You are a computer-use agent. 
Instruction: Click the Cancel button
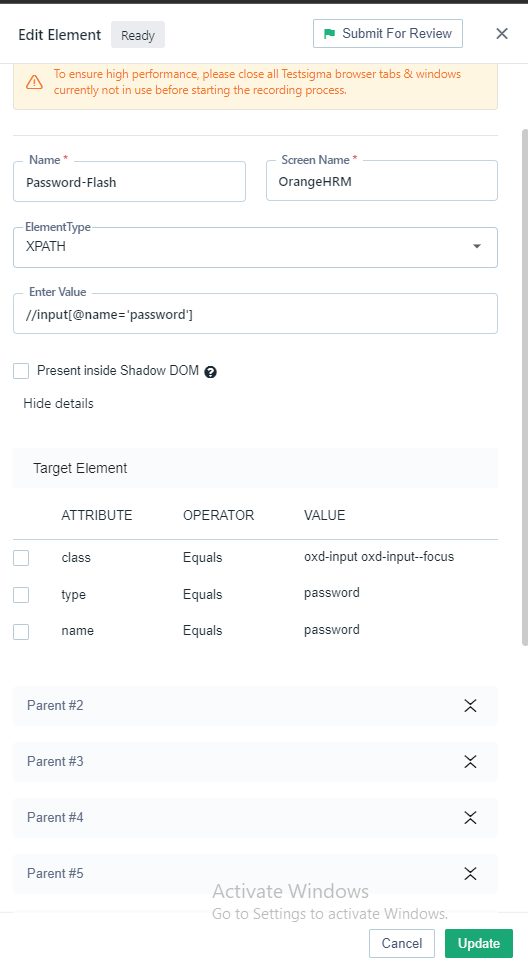pyautogui.click(x=402, y=943)
